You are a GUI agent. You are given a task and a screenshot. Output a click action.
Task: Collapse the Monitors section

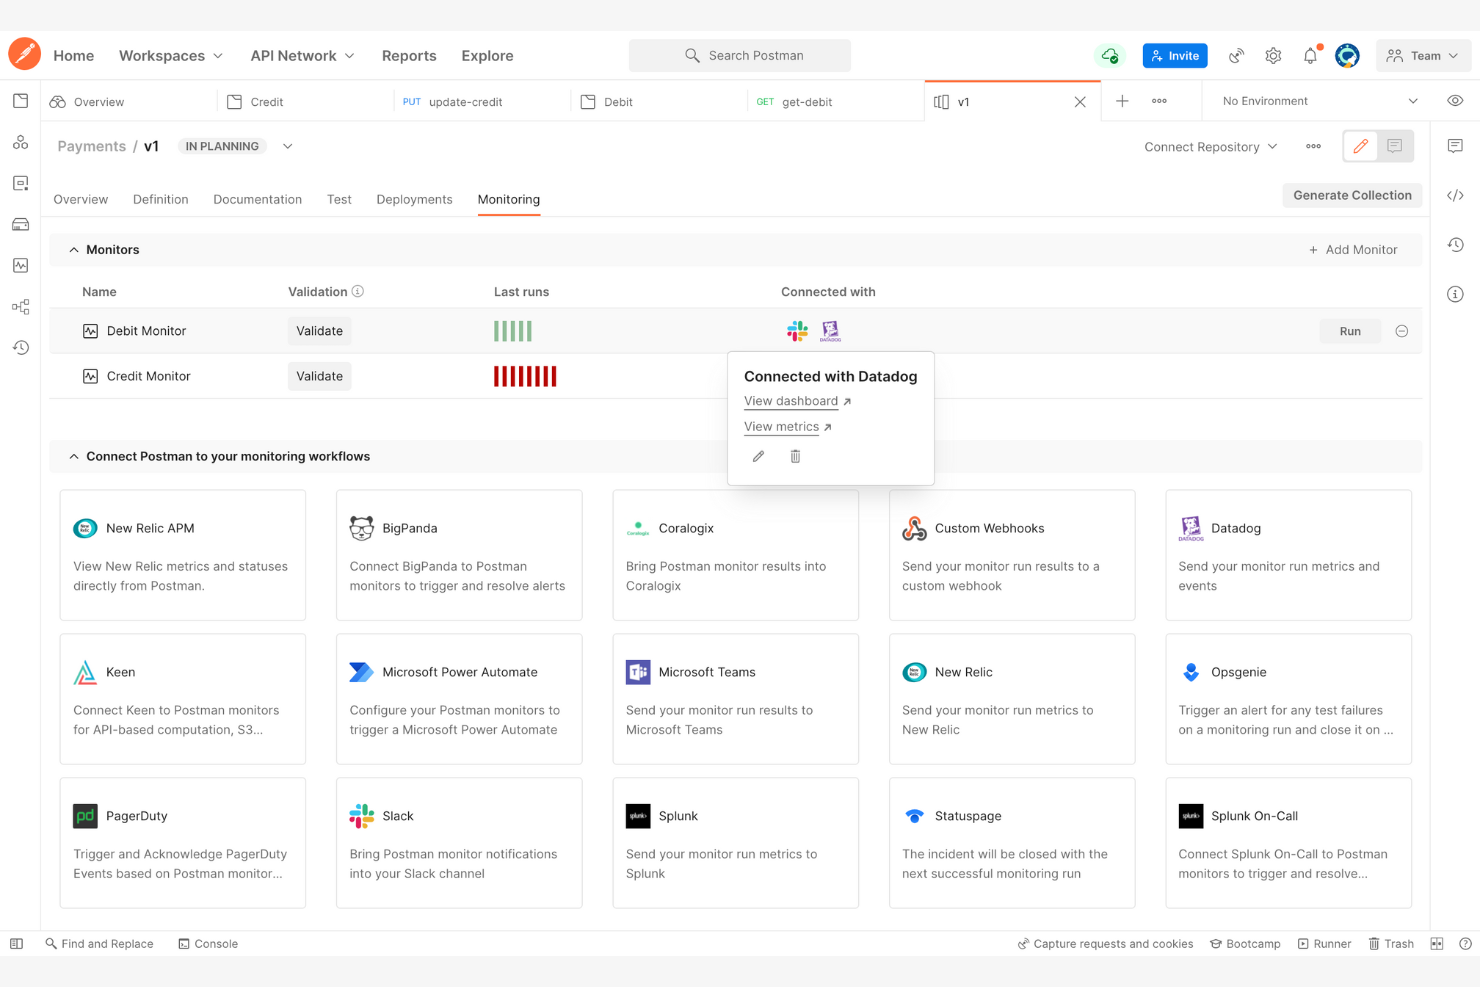click(73, 249)
